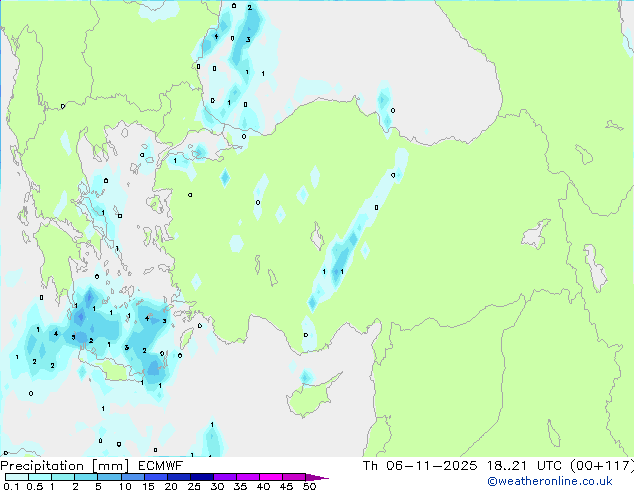Click the 30–35 mm purple legend swatch

click(x=224, y=477)
